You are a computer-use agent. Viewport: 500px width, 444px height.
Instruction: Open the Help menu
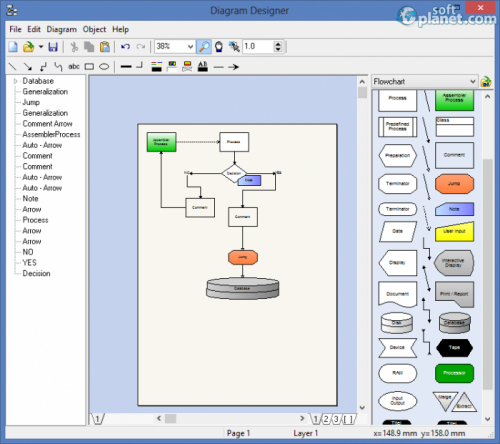point(120,29)
